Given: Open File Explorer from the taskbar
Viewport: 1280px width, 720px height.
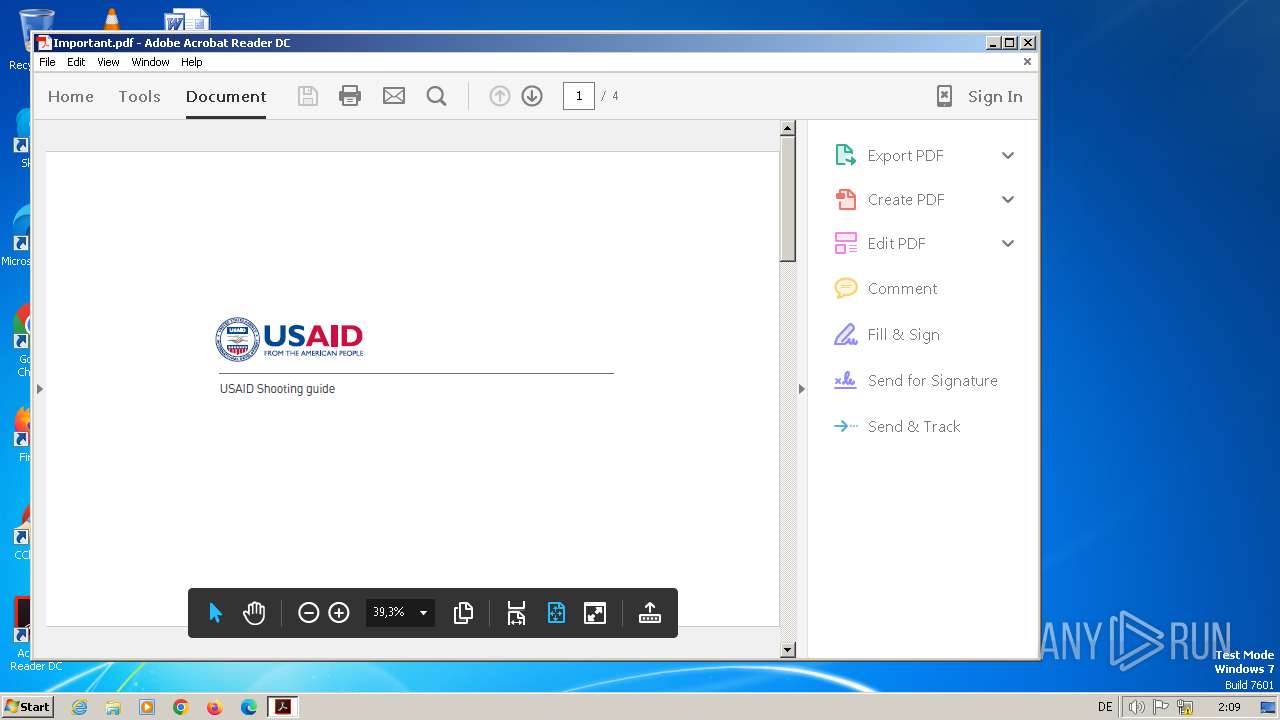Looking at the screenshot, I should pos(113,707).
